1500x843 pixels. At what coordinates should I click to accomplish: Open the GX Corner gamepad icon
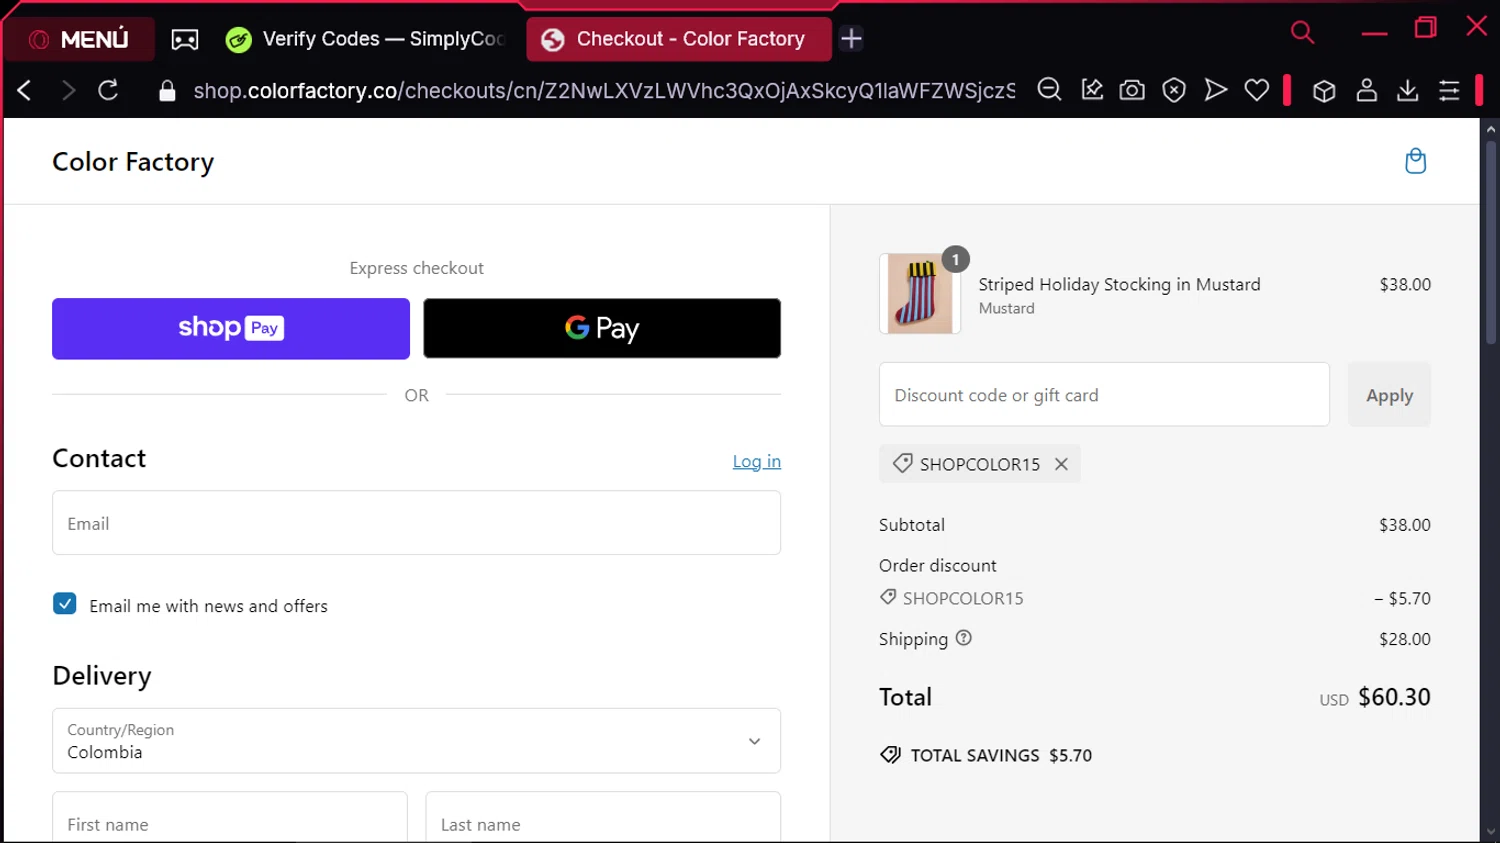pyautogui.click(x=185, y=39)
